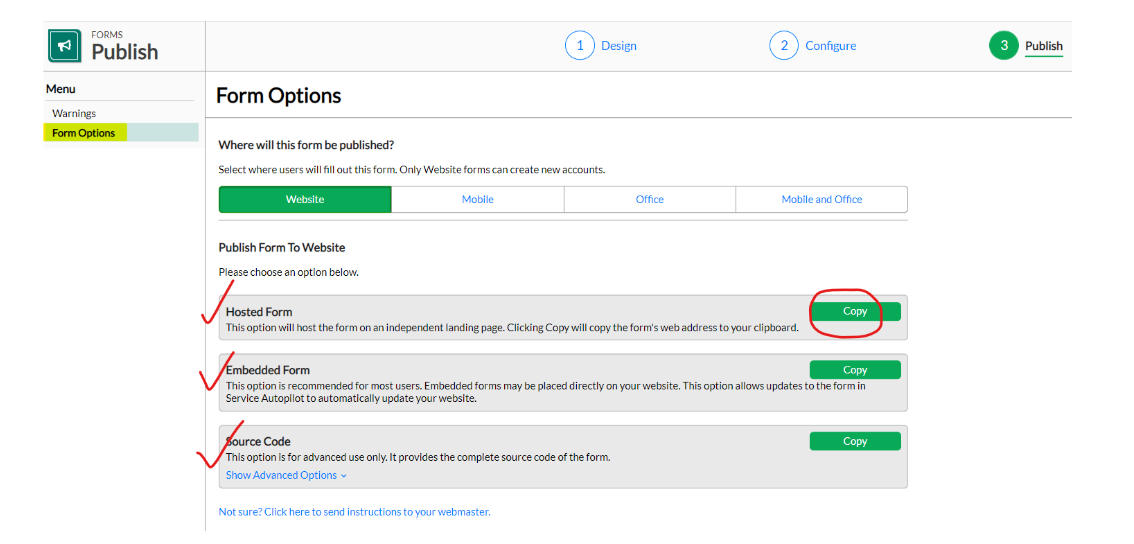Image resolution: width=1134 pixels, height=544 pixels.
Task: Expand Show Advanced Options
Action: point(286,475)
